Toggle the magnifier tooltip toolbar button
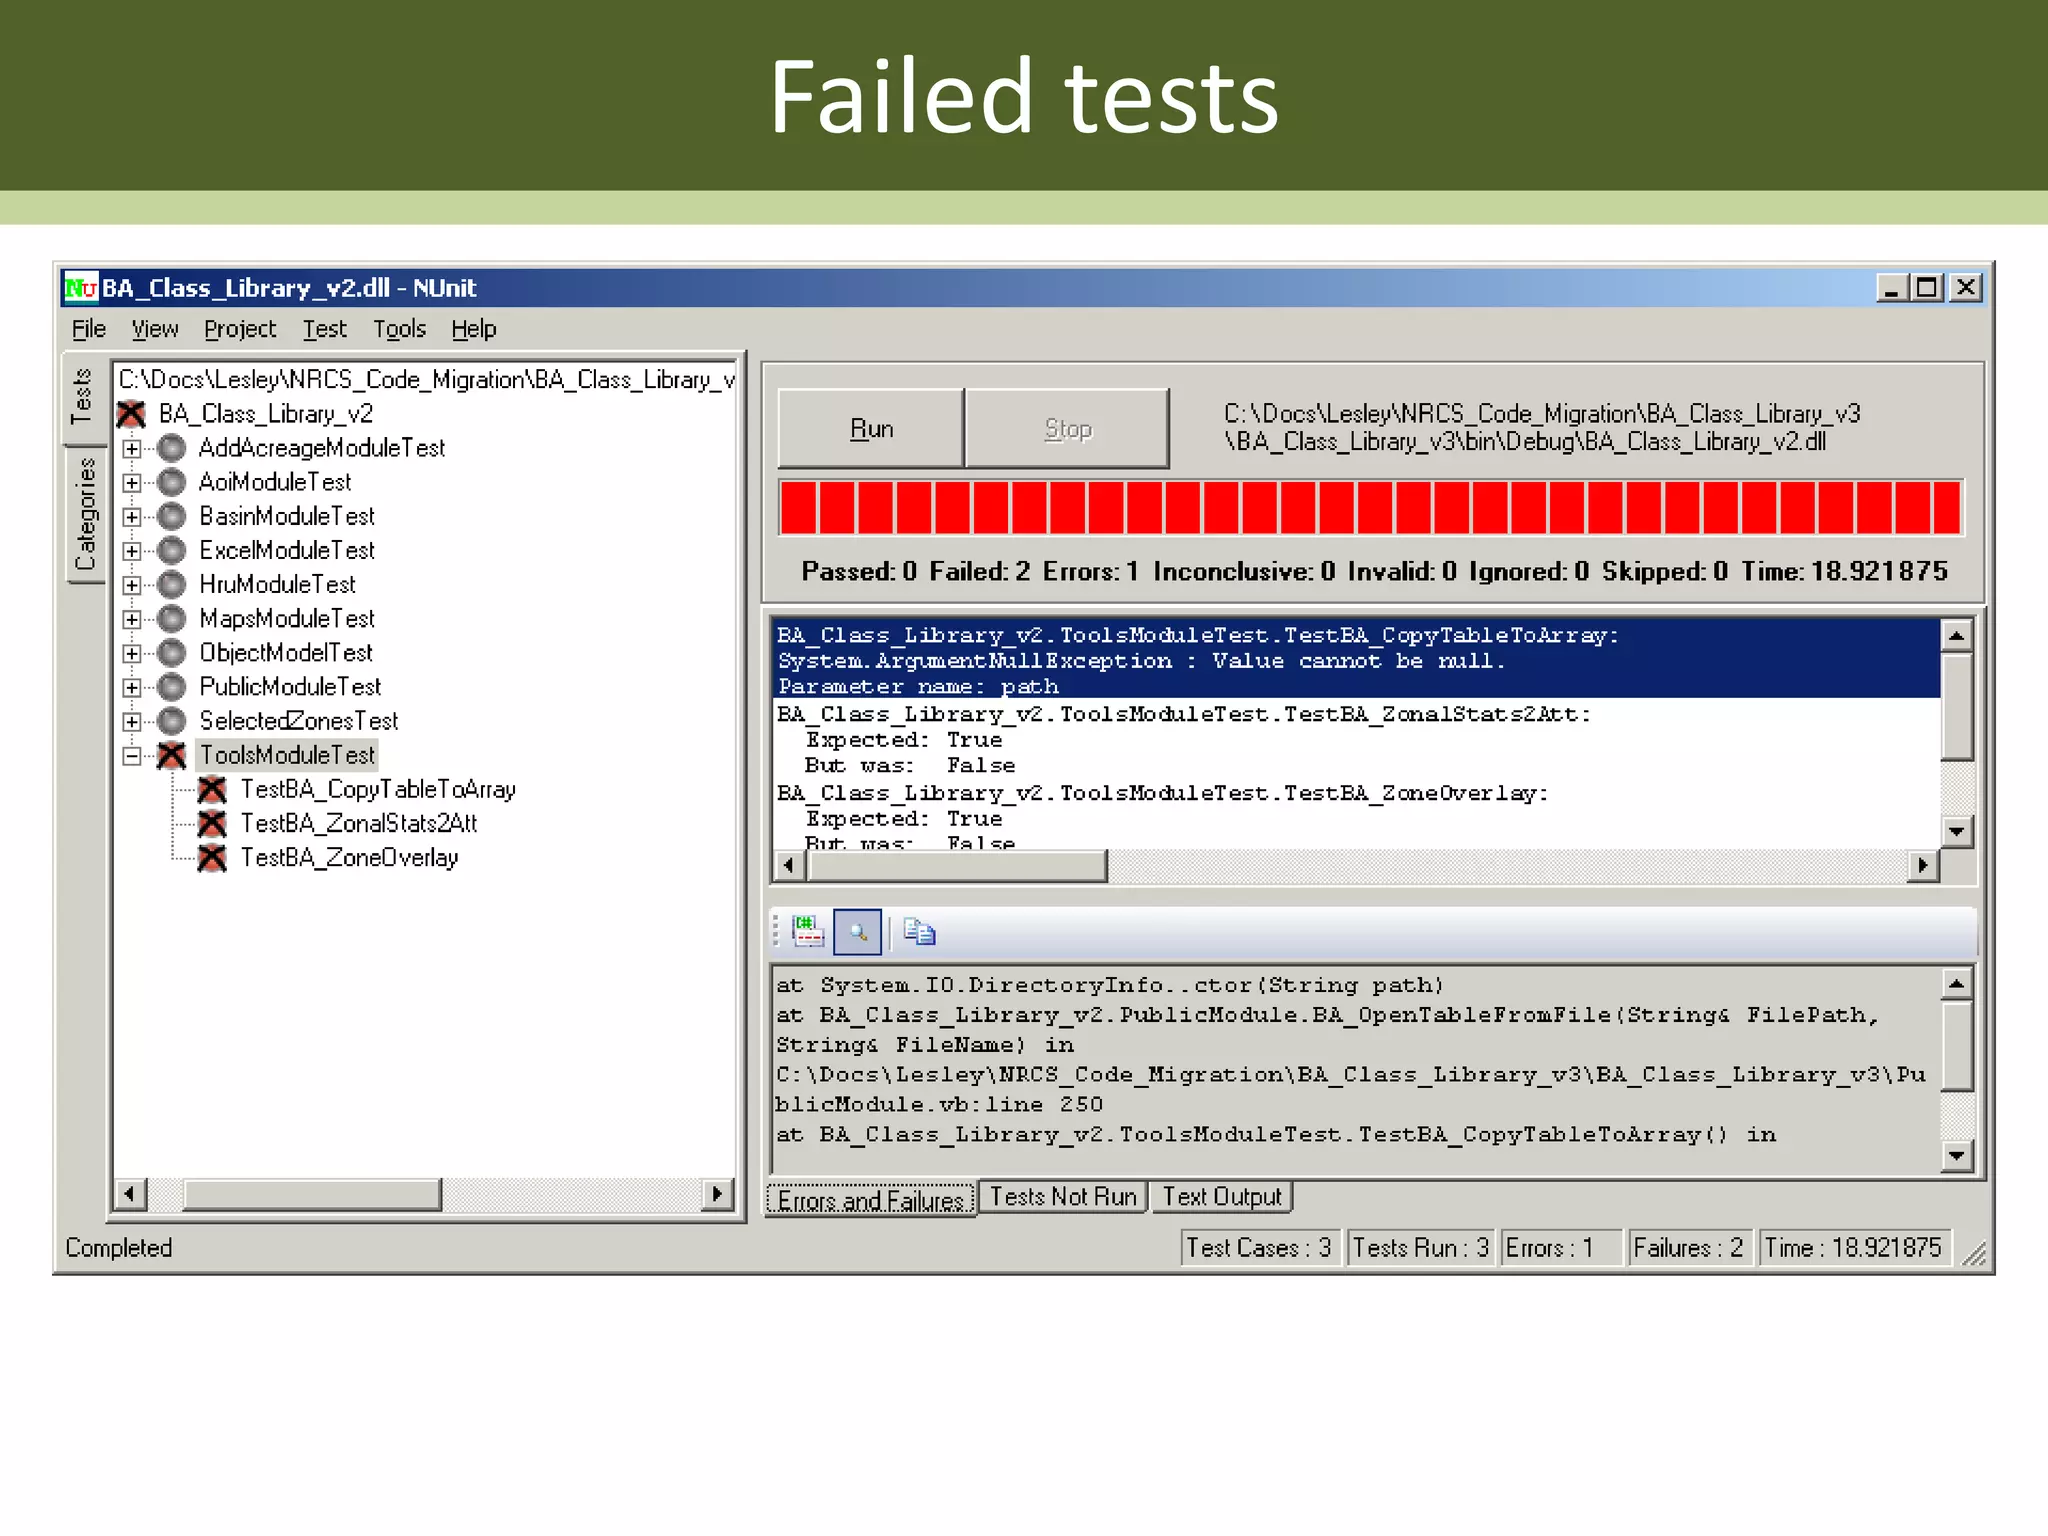This screenshot has width=2048, height=1536. [x=858, y=932]
